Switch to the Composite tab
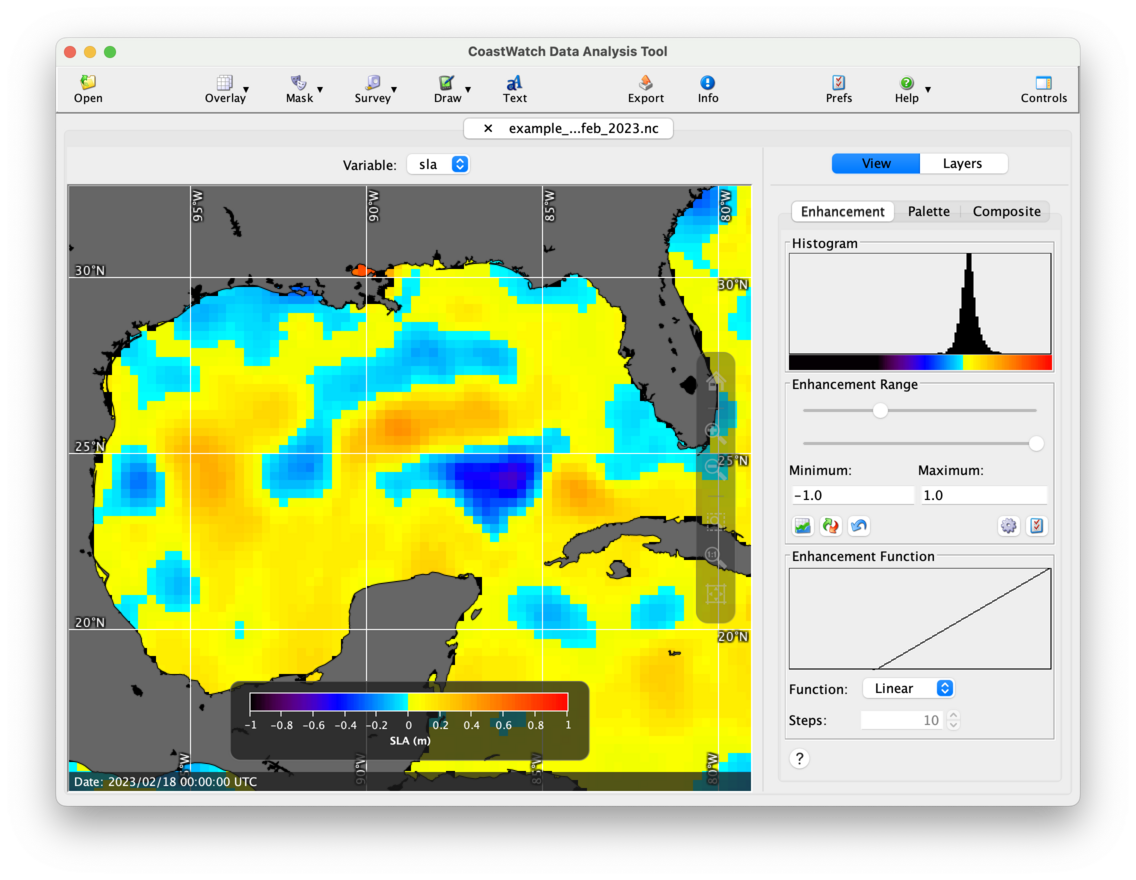The height and width of the screenshot is (880, 1136). 1006,212
